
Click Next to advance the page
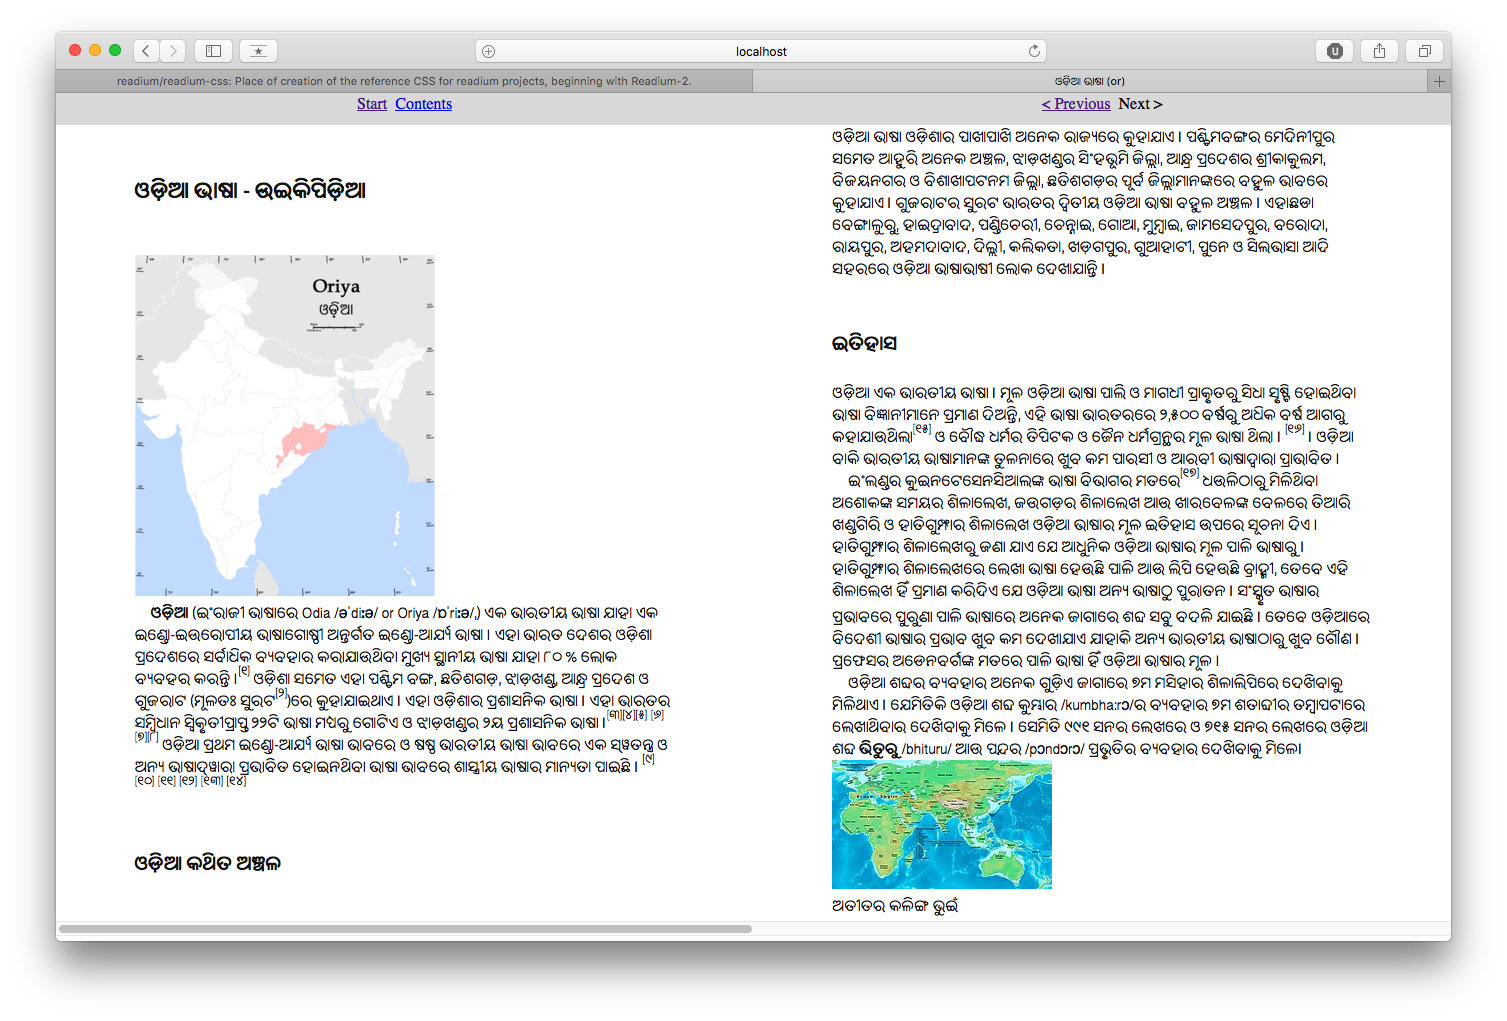pyautogui.click(x=1140, y=104)
